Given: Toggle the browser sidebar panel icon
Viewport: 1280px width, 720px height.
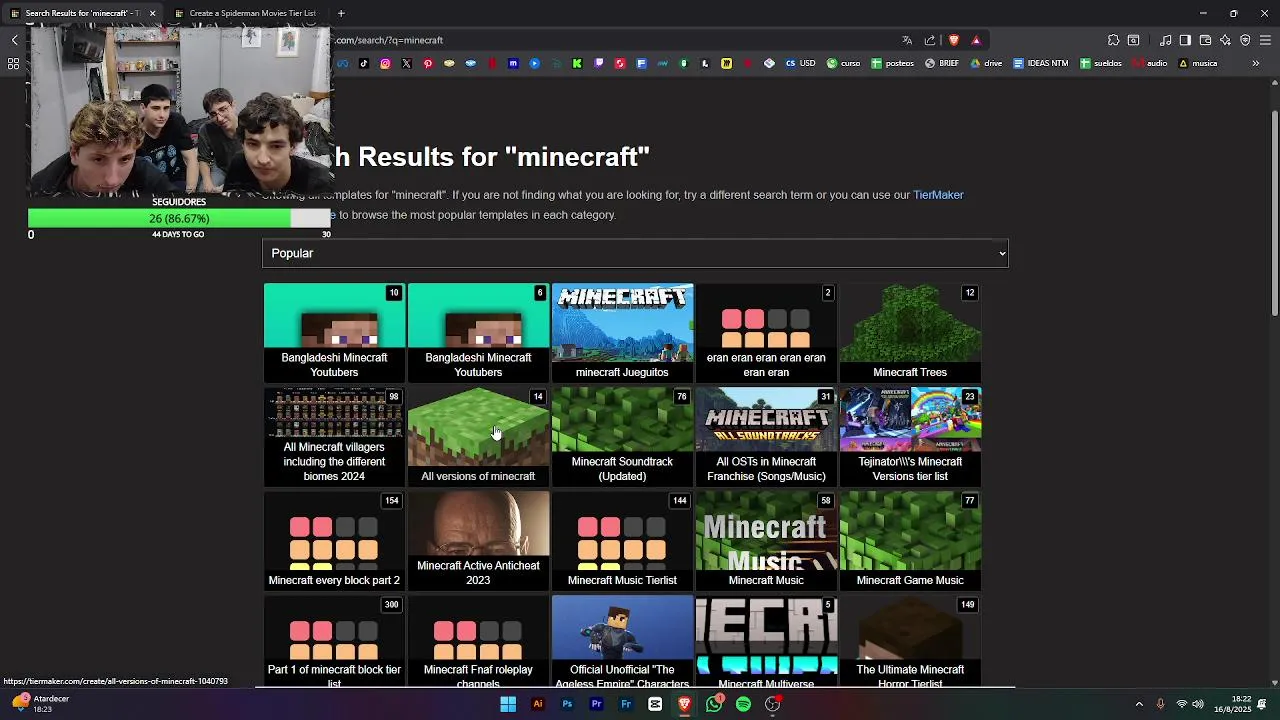Looking at the screenshot, I should (x=1185, y=40).
